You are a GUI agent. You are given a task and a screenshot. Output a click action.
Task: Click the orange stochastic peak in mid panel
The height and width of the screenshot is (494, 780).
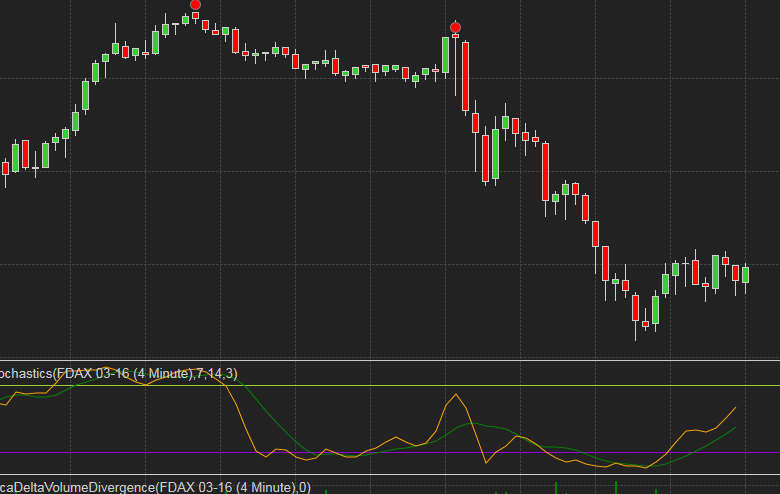click(x=456, y=395)
